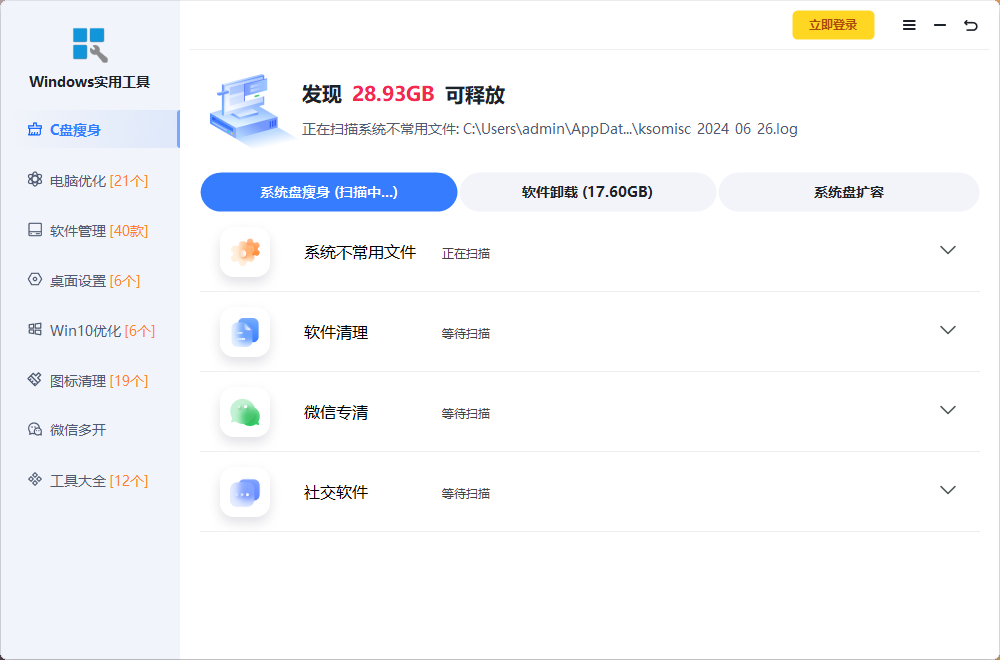The width and height of the screenshot is (1000, 660).
Task: Open Win10优化 [6个] sidebar item
Action: point(90,330)
